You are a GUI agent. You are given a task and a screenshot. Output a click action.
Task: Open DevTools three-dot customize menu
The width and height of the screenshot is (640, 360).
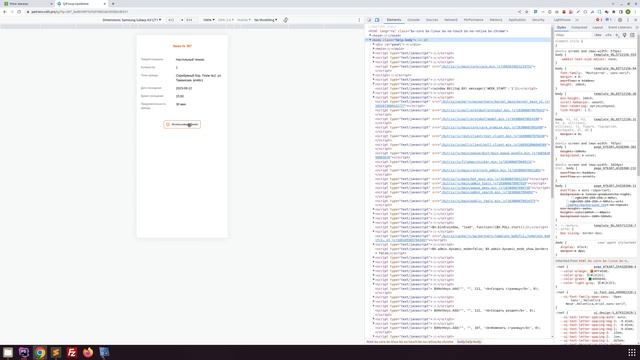628,20
